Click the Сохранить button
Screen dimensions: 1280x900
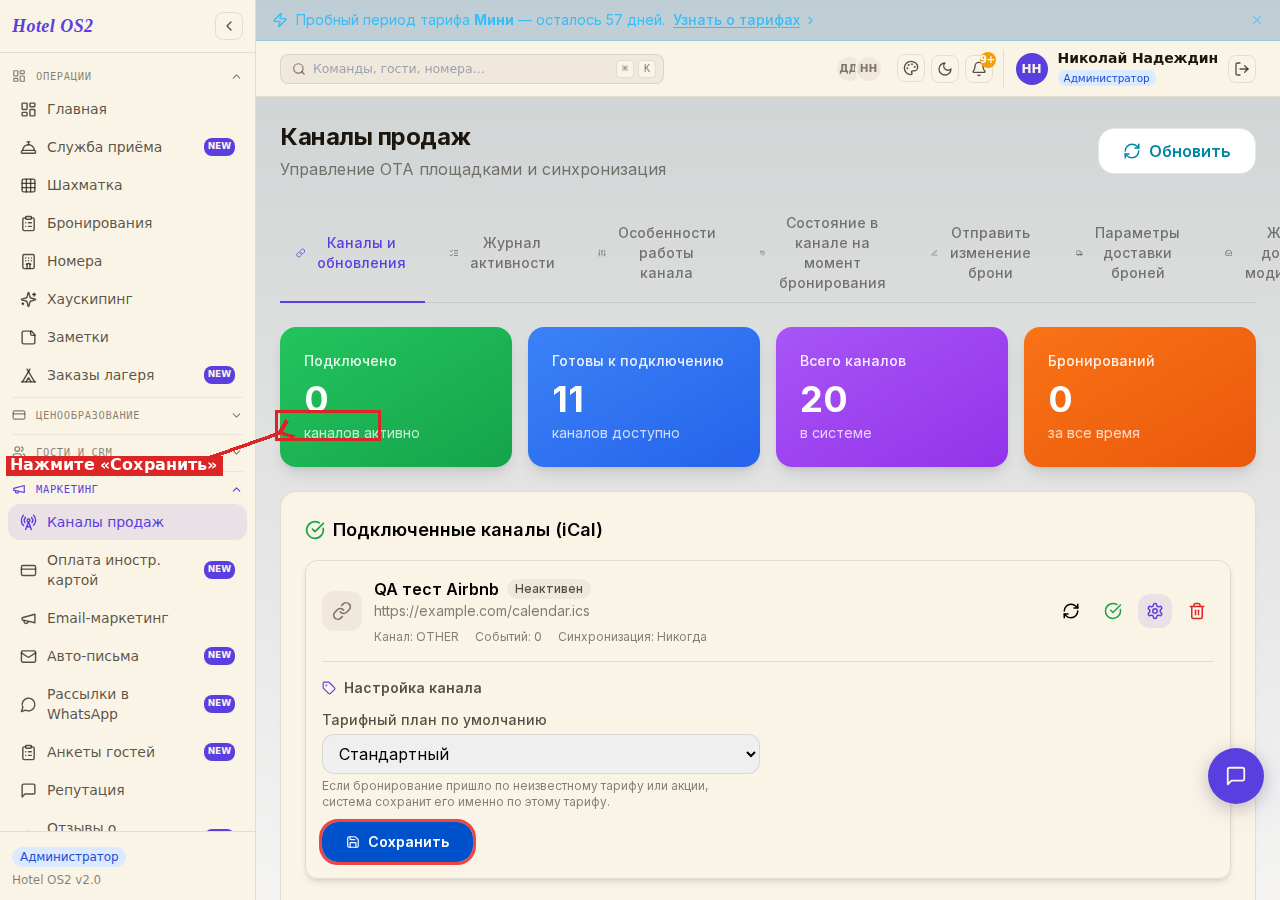click(397, 842)
